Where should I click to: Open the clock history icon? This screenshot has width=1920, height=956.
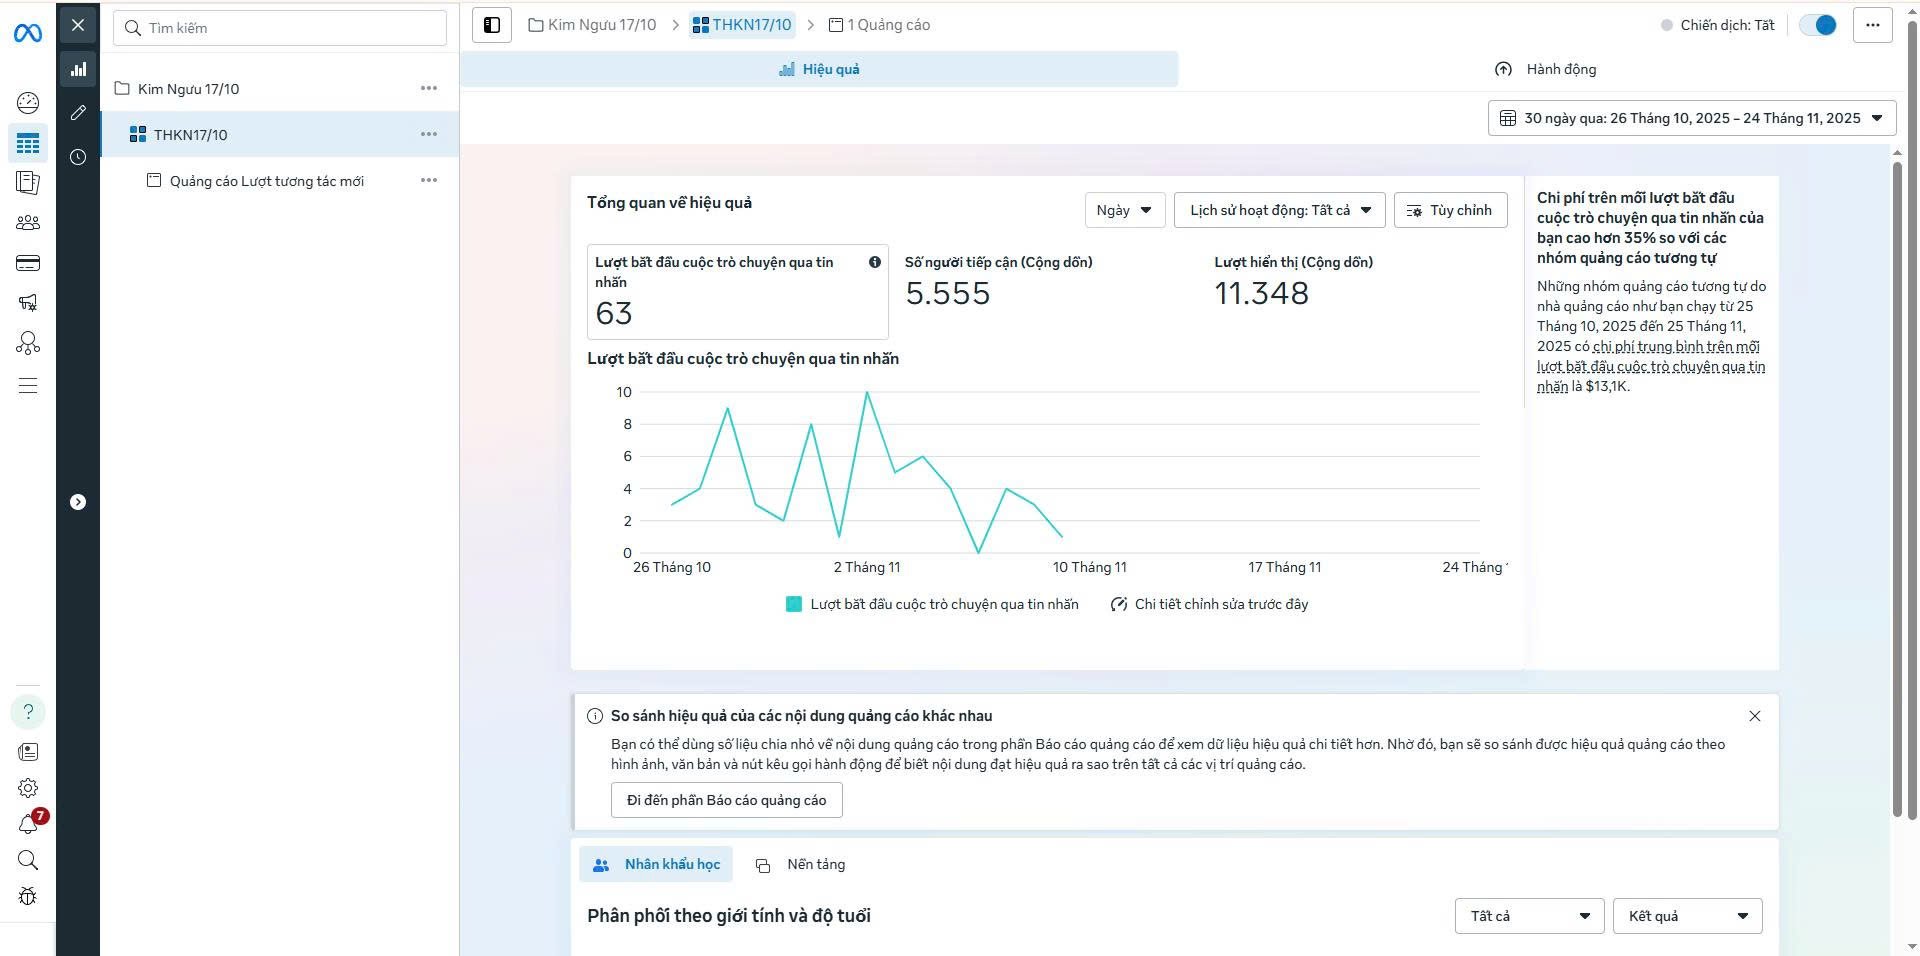(x=78, y=157)
